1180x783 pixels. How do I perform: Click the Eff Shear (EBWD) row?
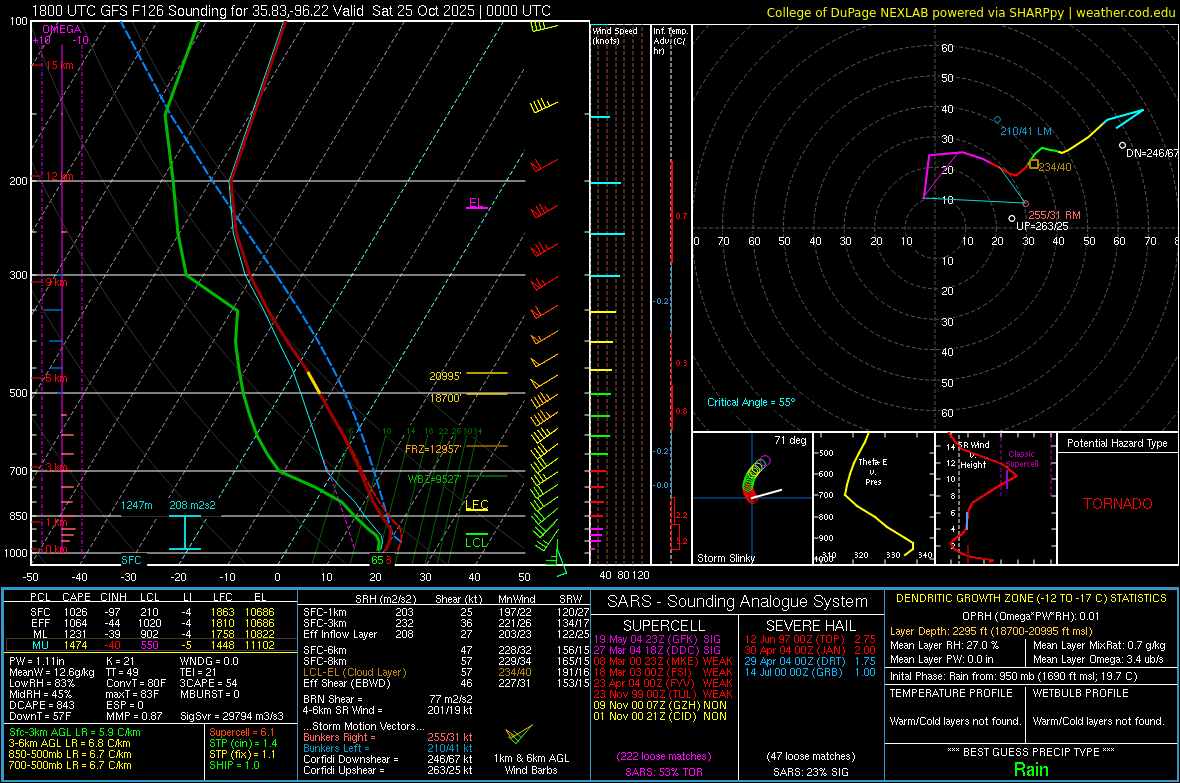tap(446, 684)
